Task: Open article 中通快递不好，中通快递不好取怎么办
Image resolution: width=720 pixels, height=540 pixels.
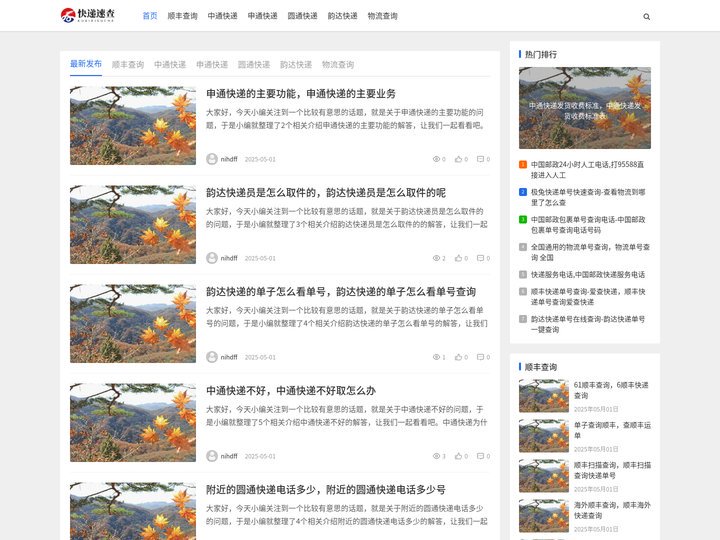Action: coord(291,391)
